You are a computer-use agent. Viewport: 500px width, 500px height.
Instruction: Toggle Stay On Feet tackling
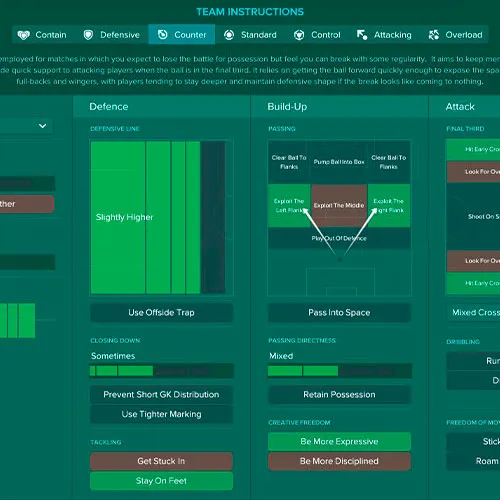tap(161, 481)
